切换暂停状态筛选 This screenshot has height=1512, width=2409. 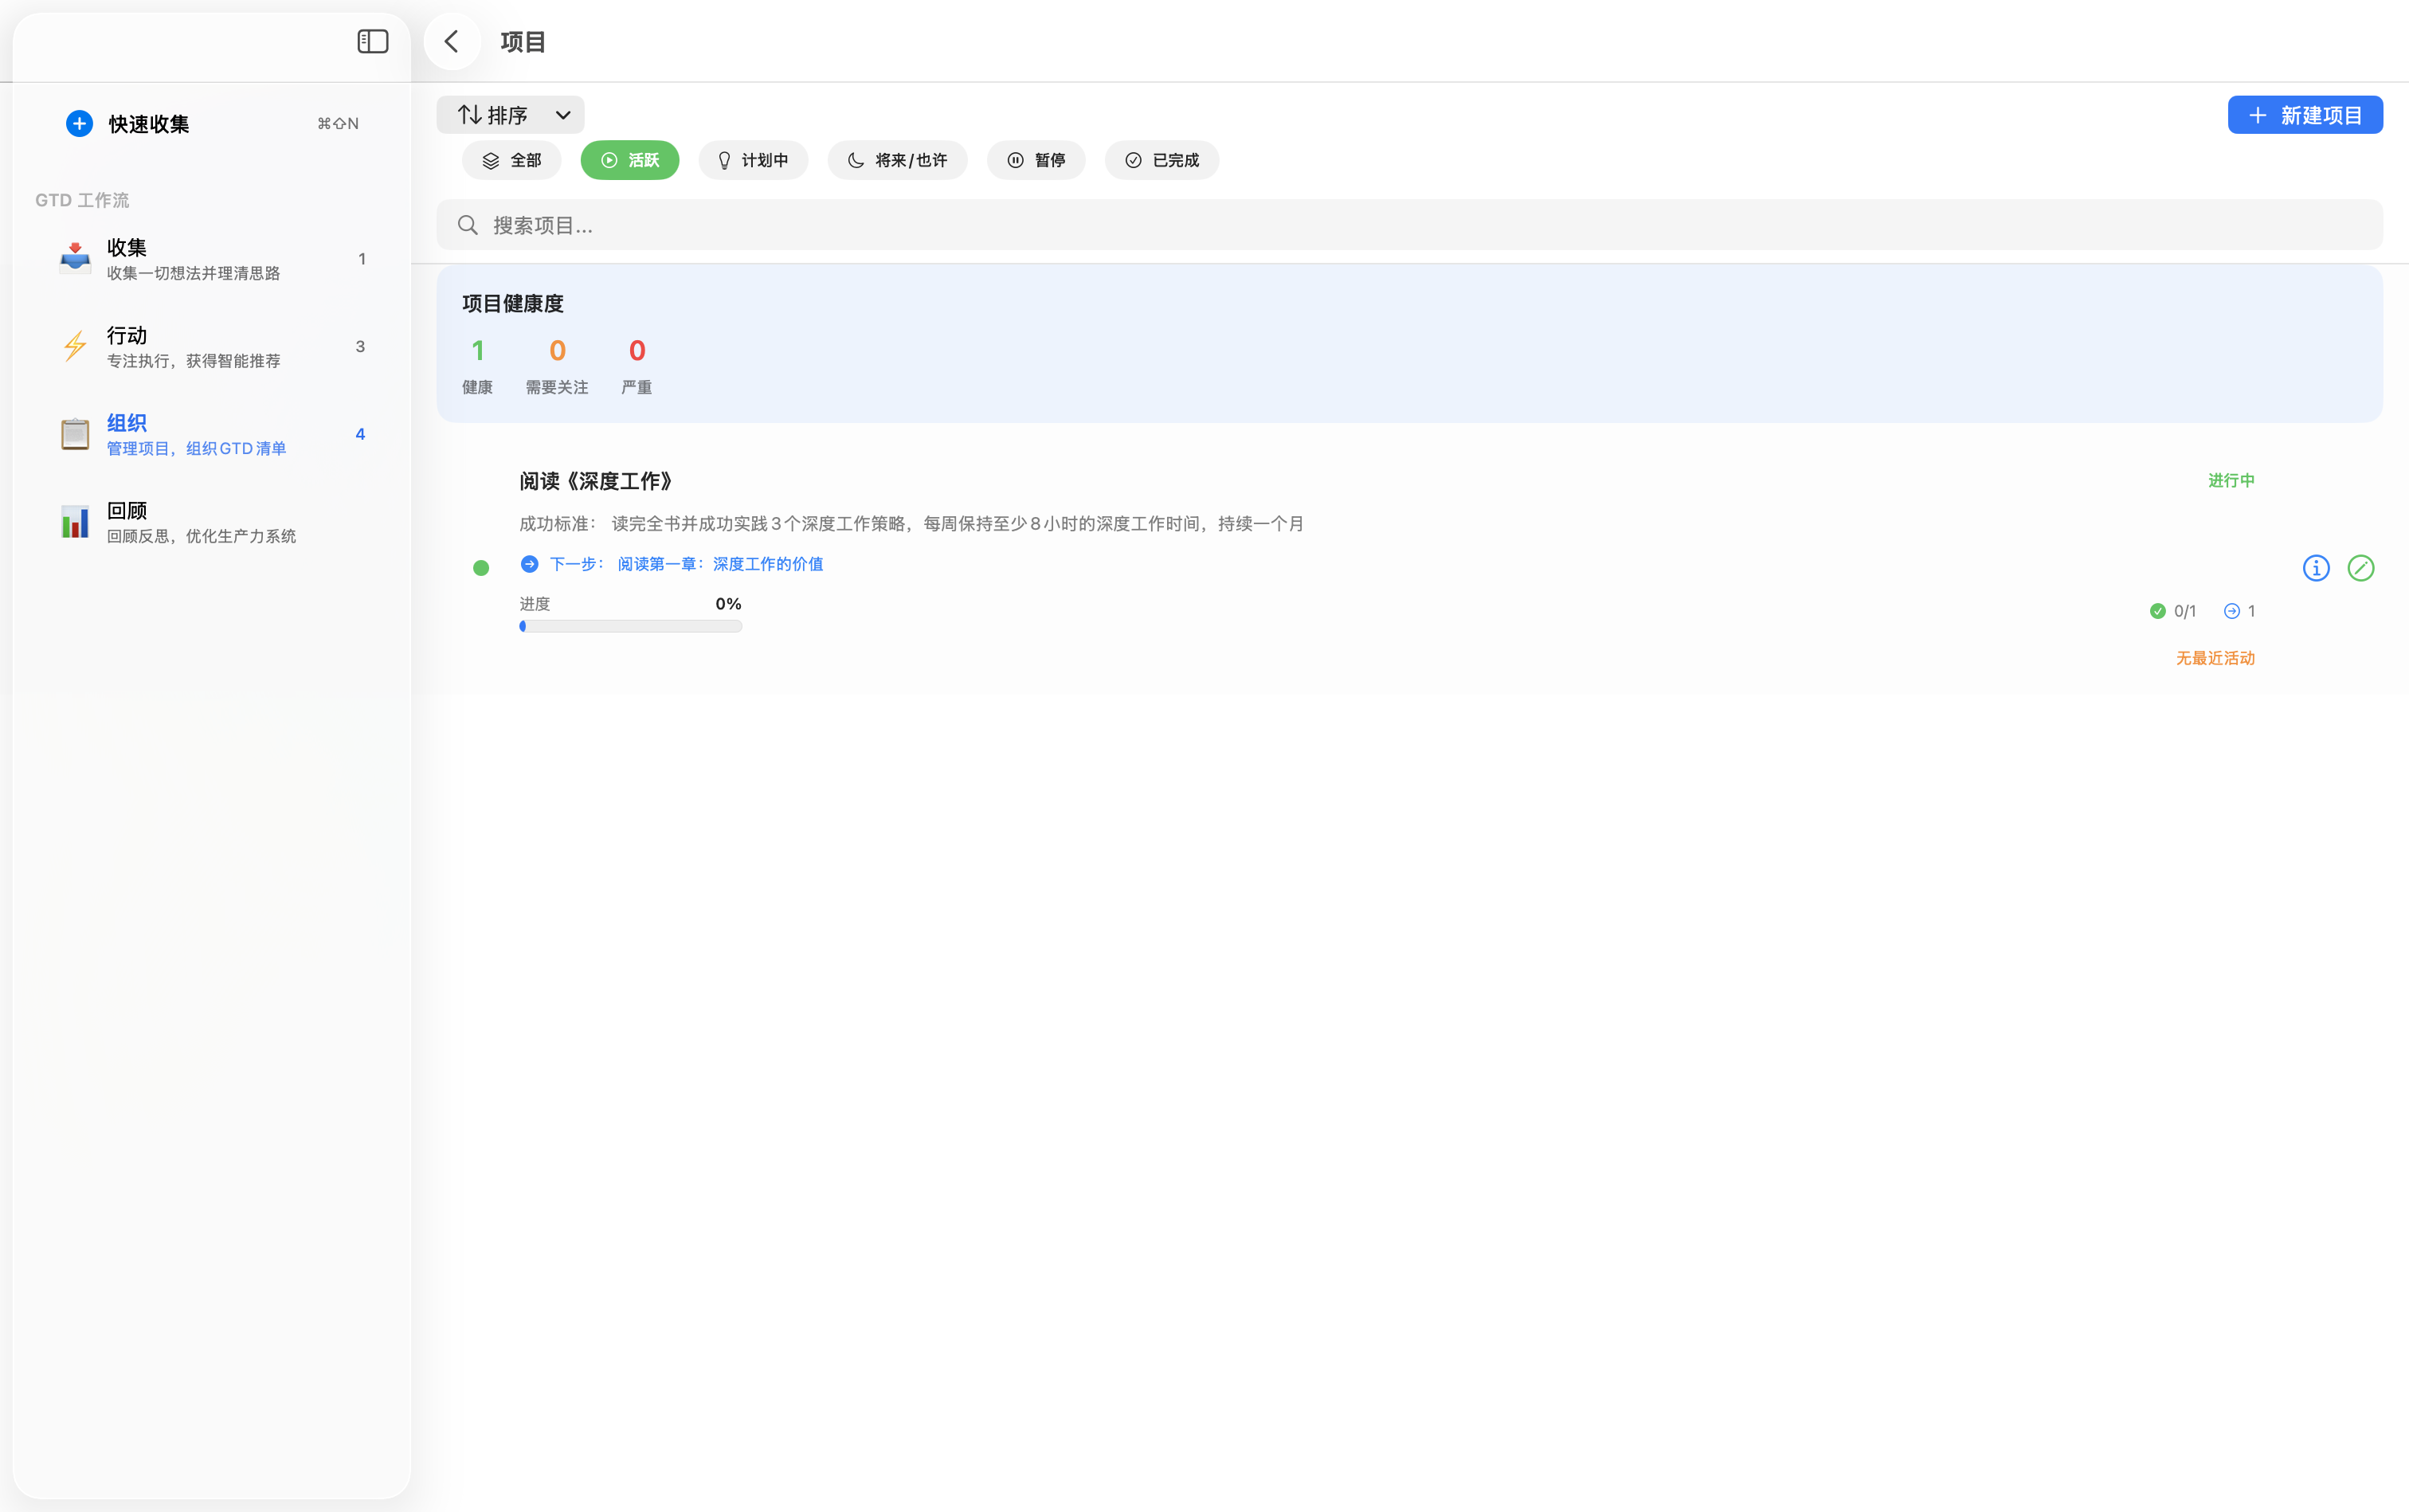(x=1036, y=159)
